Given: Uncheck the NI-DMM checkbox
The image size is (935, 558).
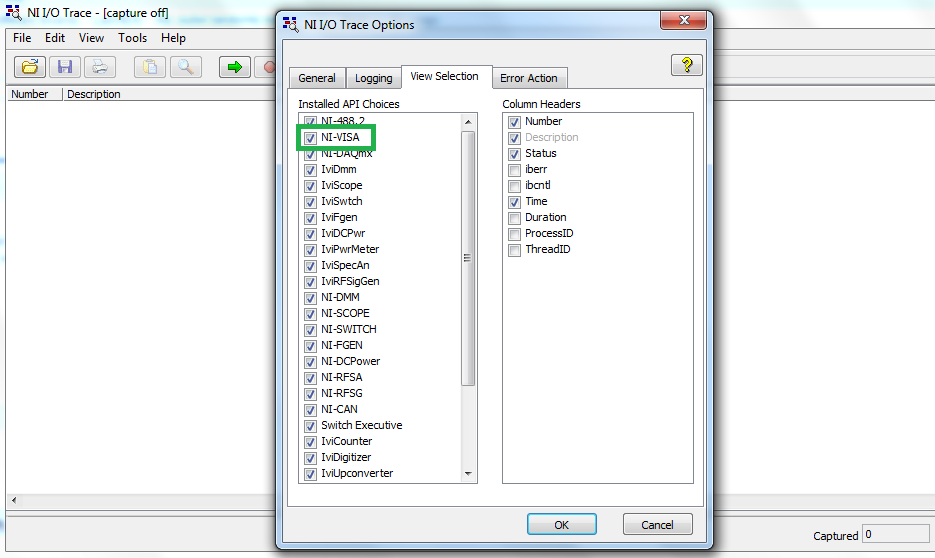Looking at the screenshot, I should [x=310, y=298].
